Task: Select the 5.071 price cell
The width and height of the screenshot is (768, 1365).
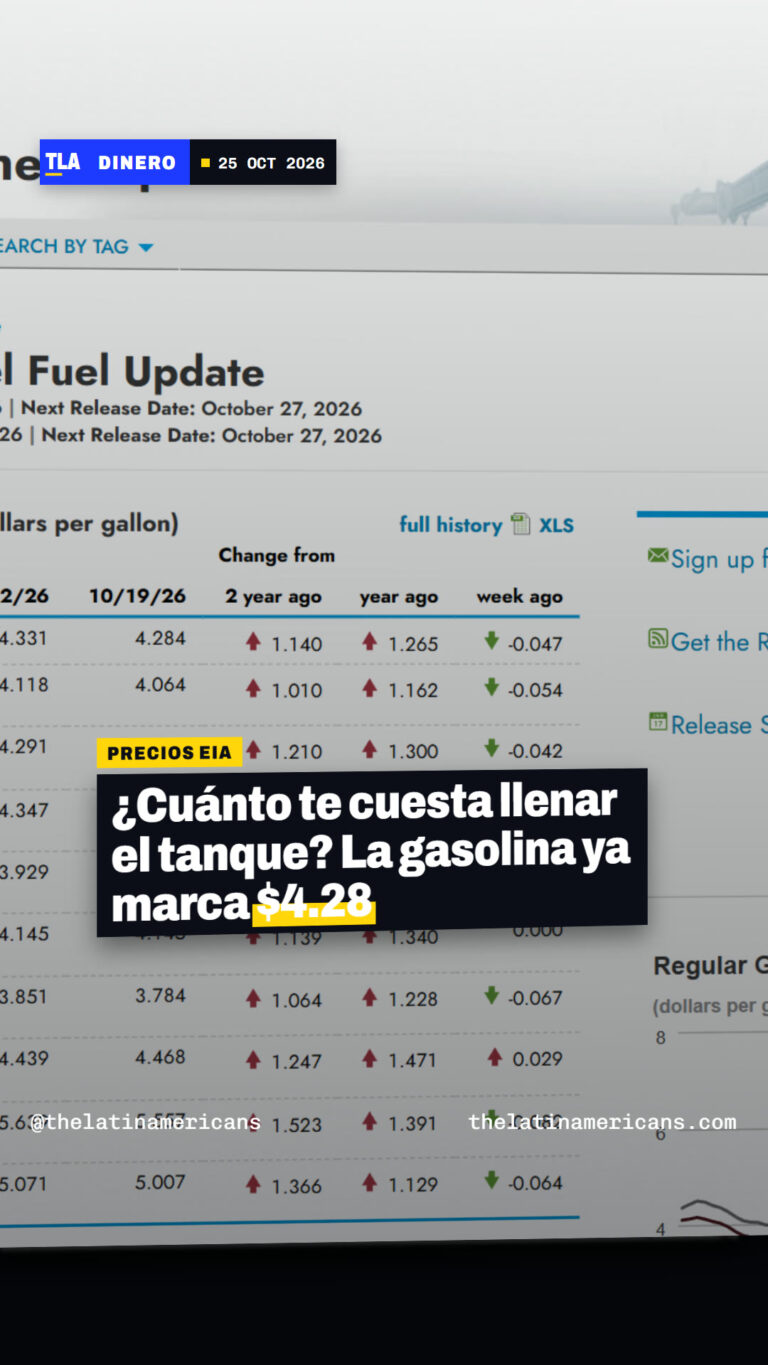Action: coord(24,1183)
